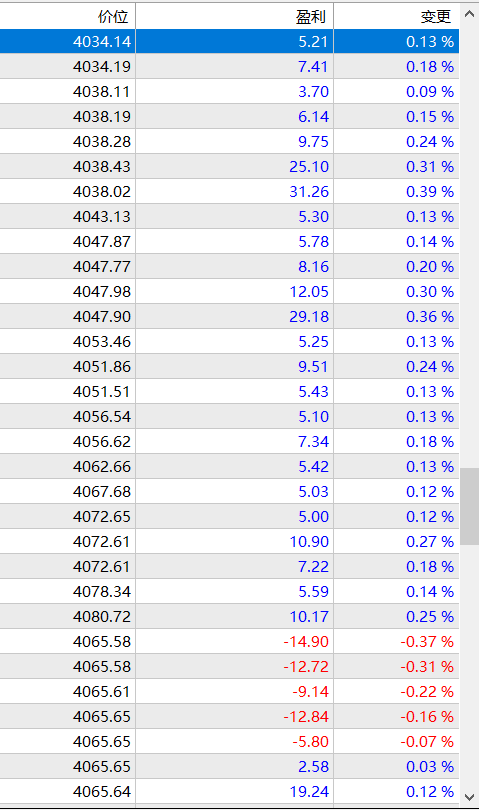Click the scrollbar up arrow
The image size is (479, 810).
click(x=469, y=14)
